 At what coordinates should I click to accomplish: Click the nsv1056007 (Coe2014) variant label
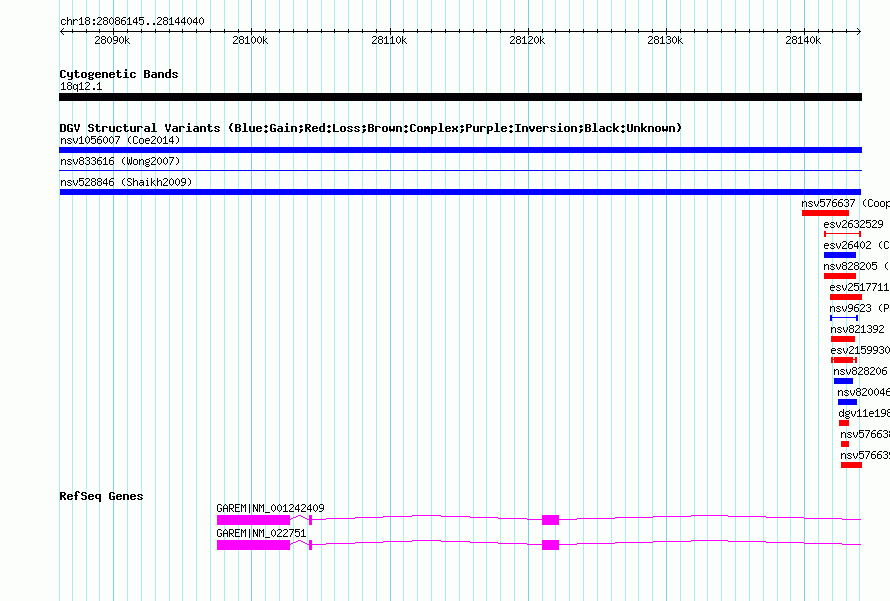coord(120,140)
